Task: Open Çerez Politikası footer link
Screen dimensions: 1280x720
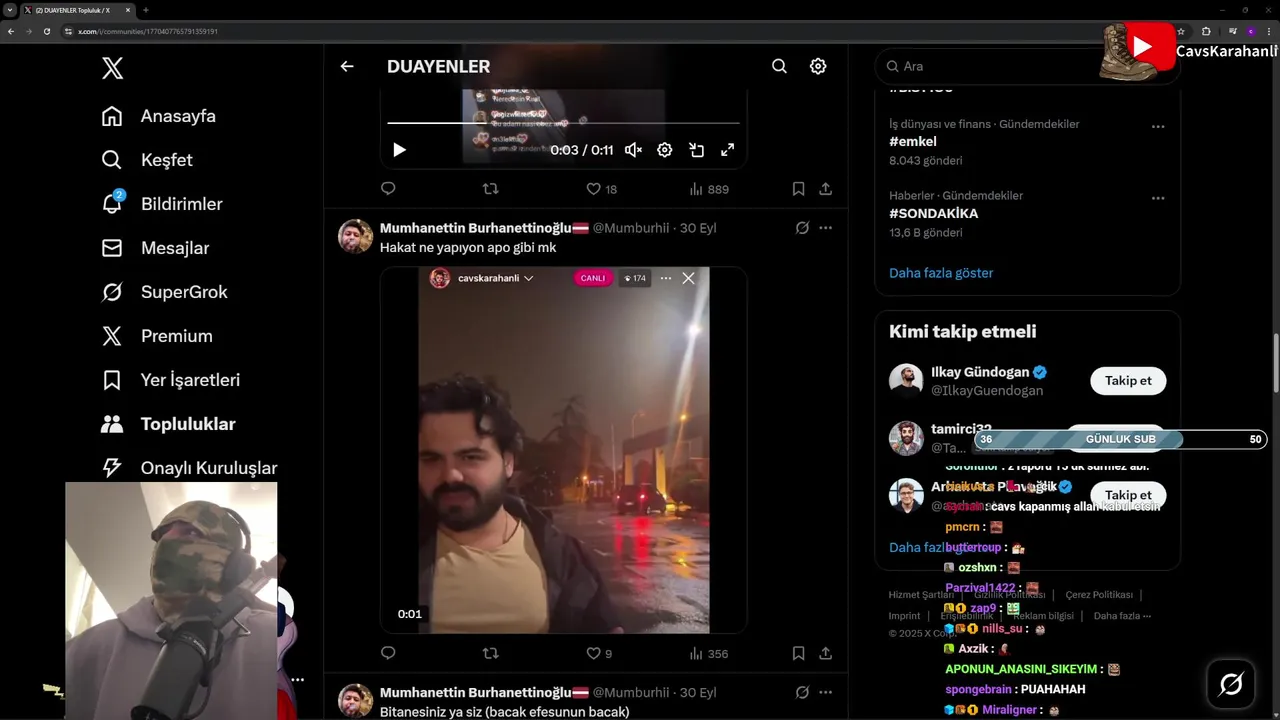Action: [1099, 595]
